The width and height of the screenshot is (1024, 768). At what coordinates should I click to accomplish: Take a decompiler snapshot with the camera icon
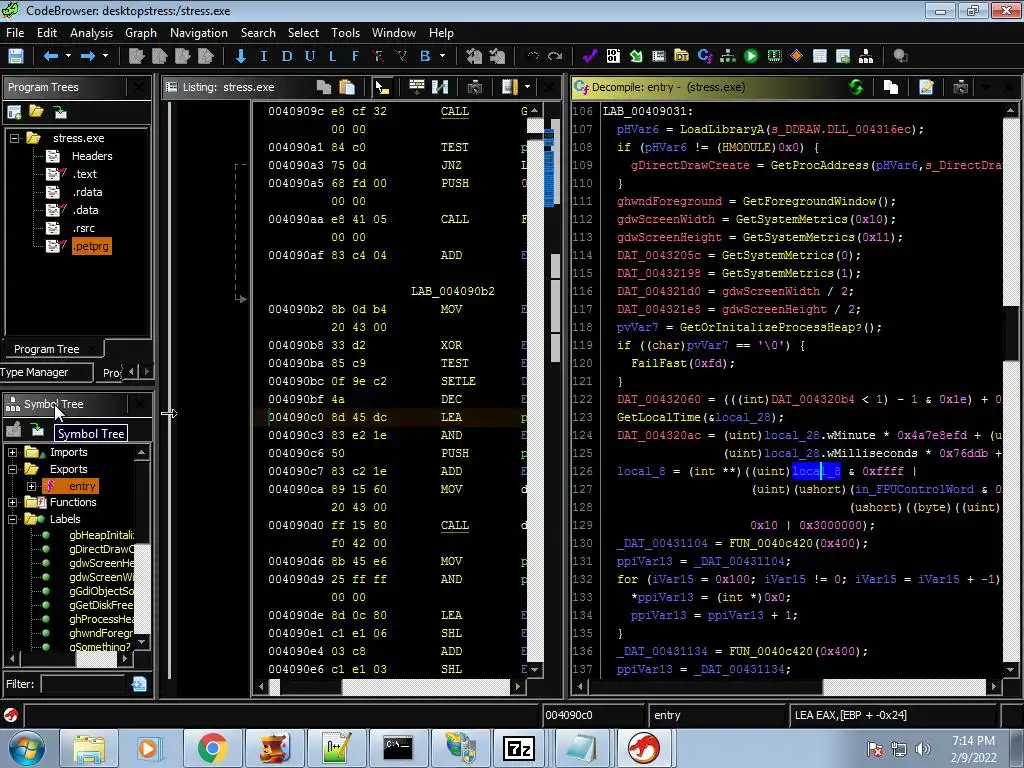(961, 87)
